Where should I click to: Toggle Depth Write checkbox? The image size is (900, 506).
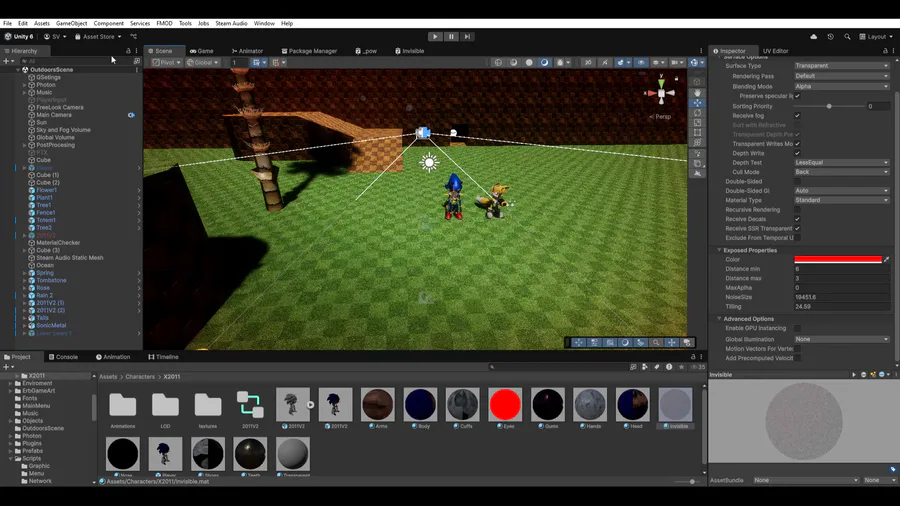click(x=797, y=153)
